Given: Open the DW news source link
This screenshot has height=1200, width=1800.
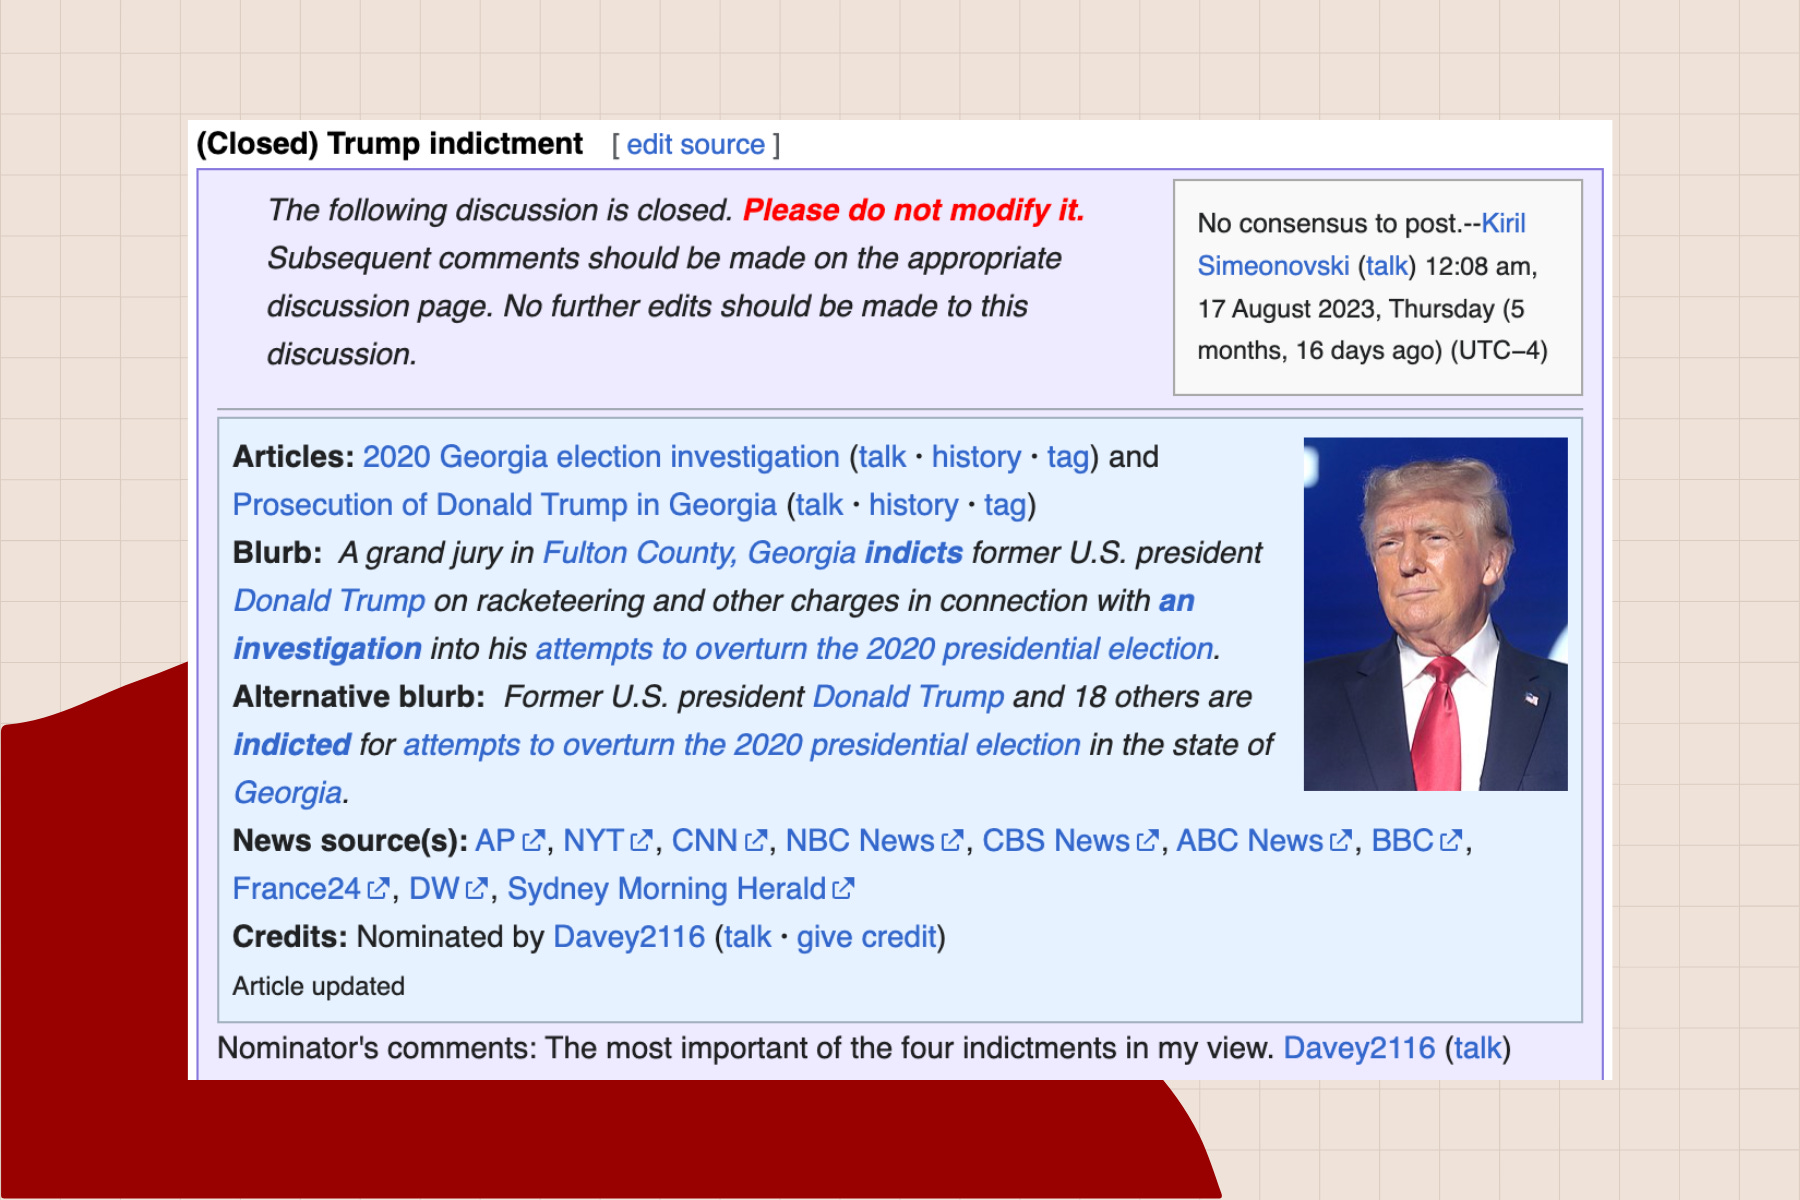Looking at the screenshot, I should tap(434, 889).
